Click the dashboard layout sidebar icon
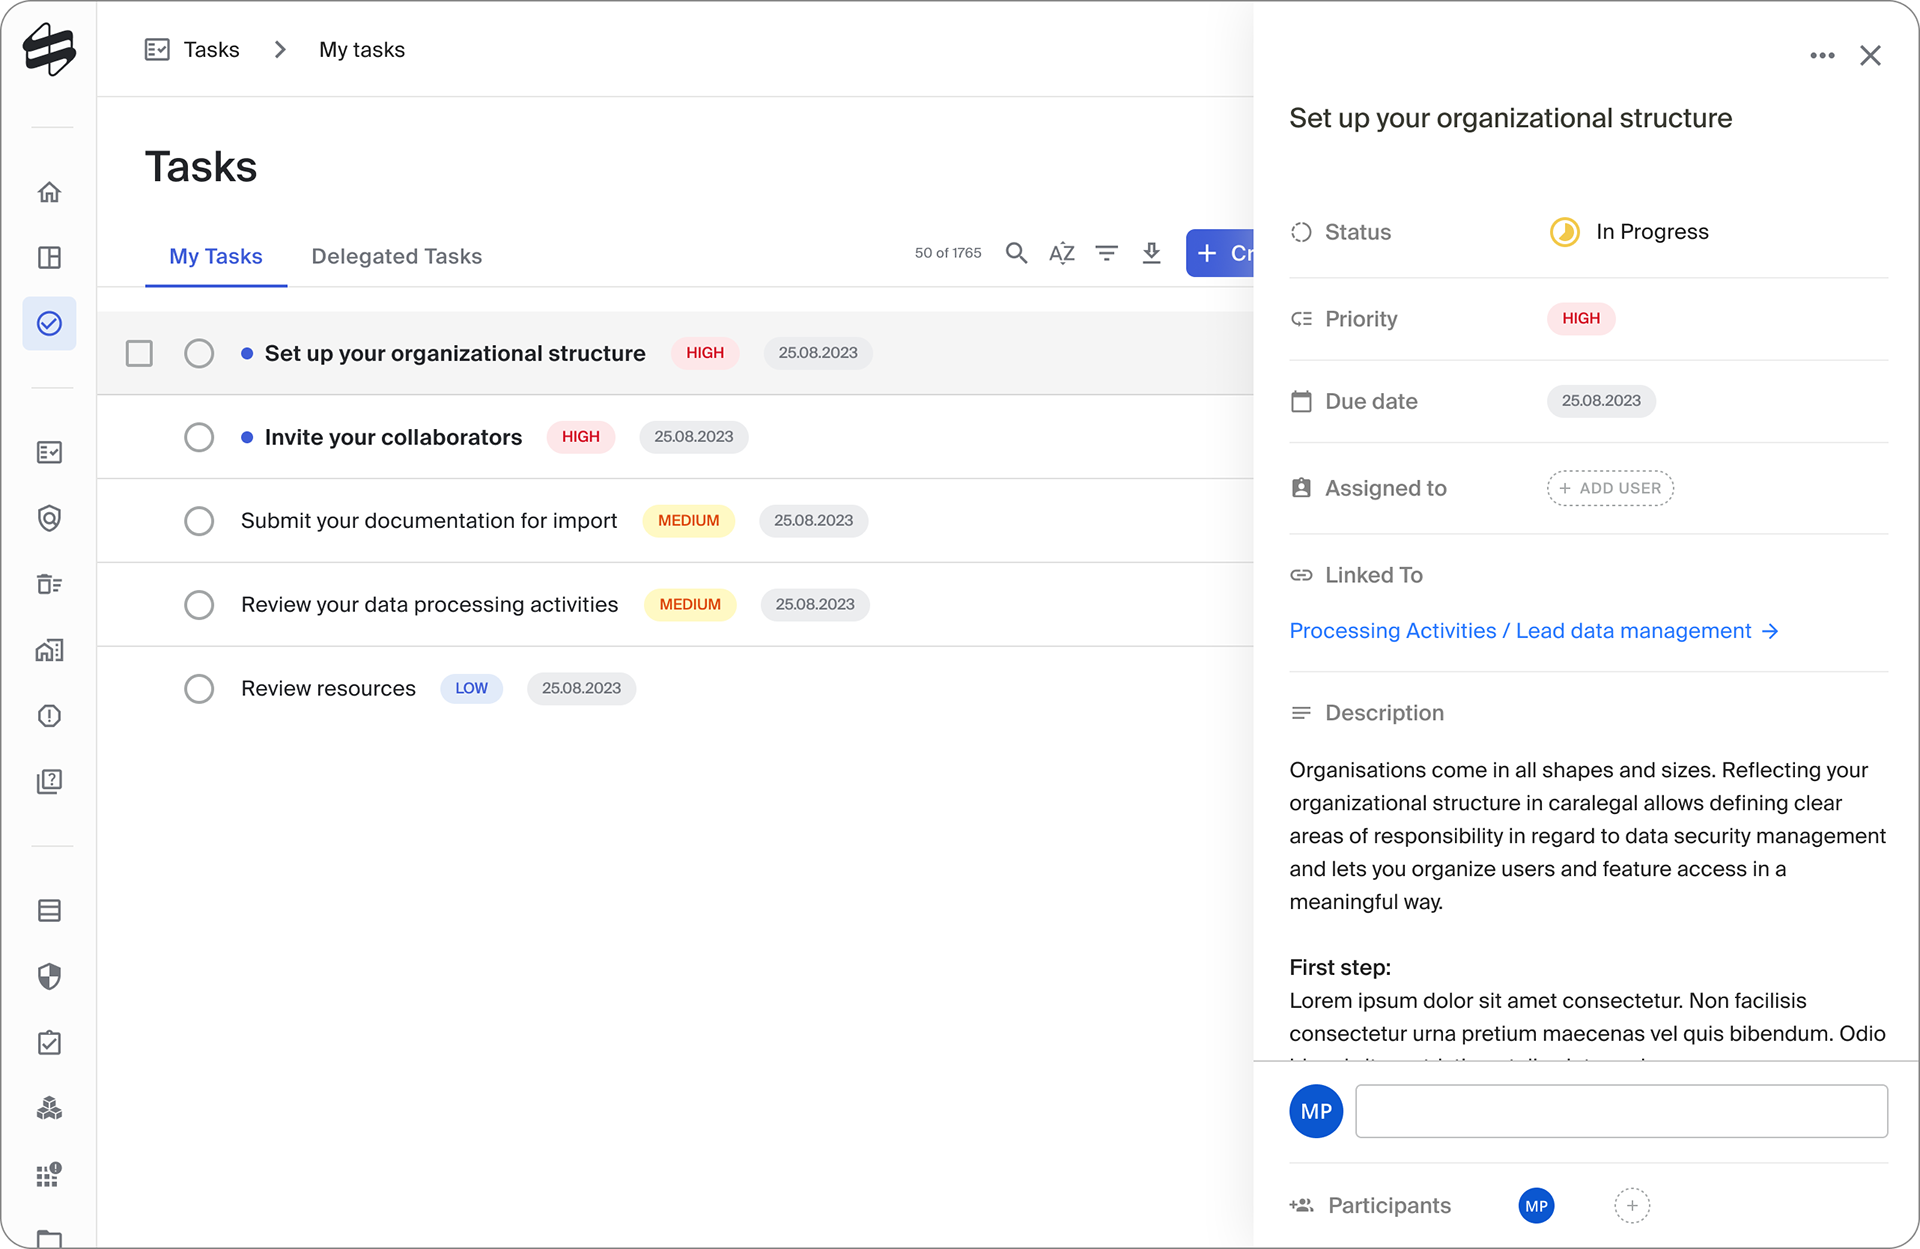Screen dimensions: 1920x1249 point(49,258)
